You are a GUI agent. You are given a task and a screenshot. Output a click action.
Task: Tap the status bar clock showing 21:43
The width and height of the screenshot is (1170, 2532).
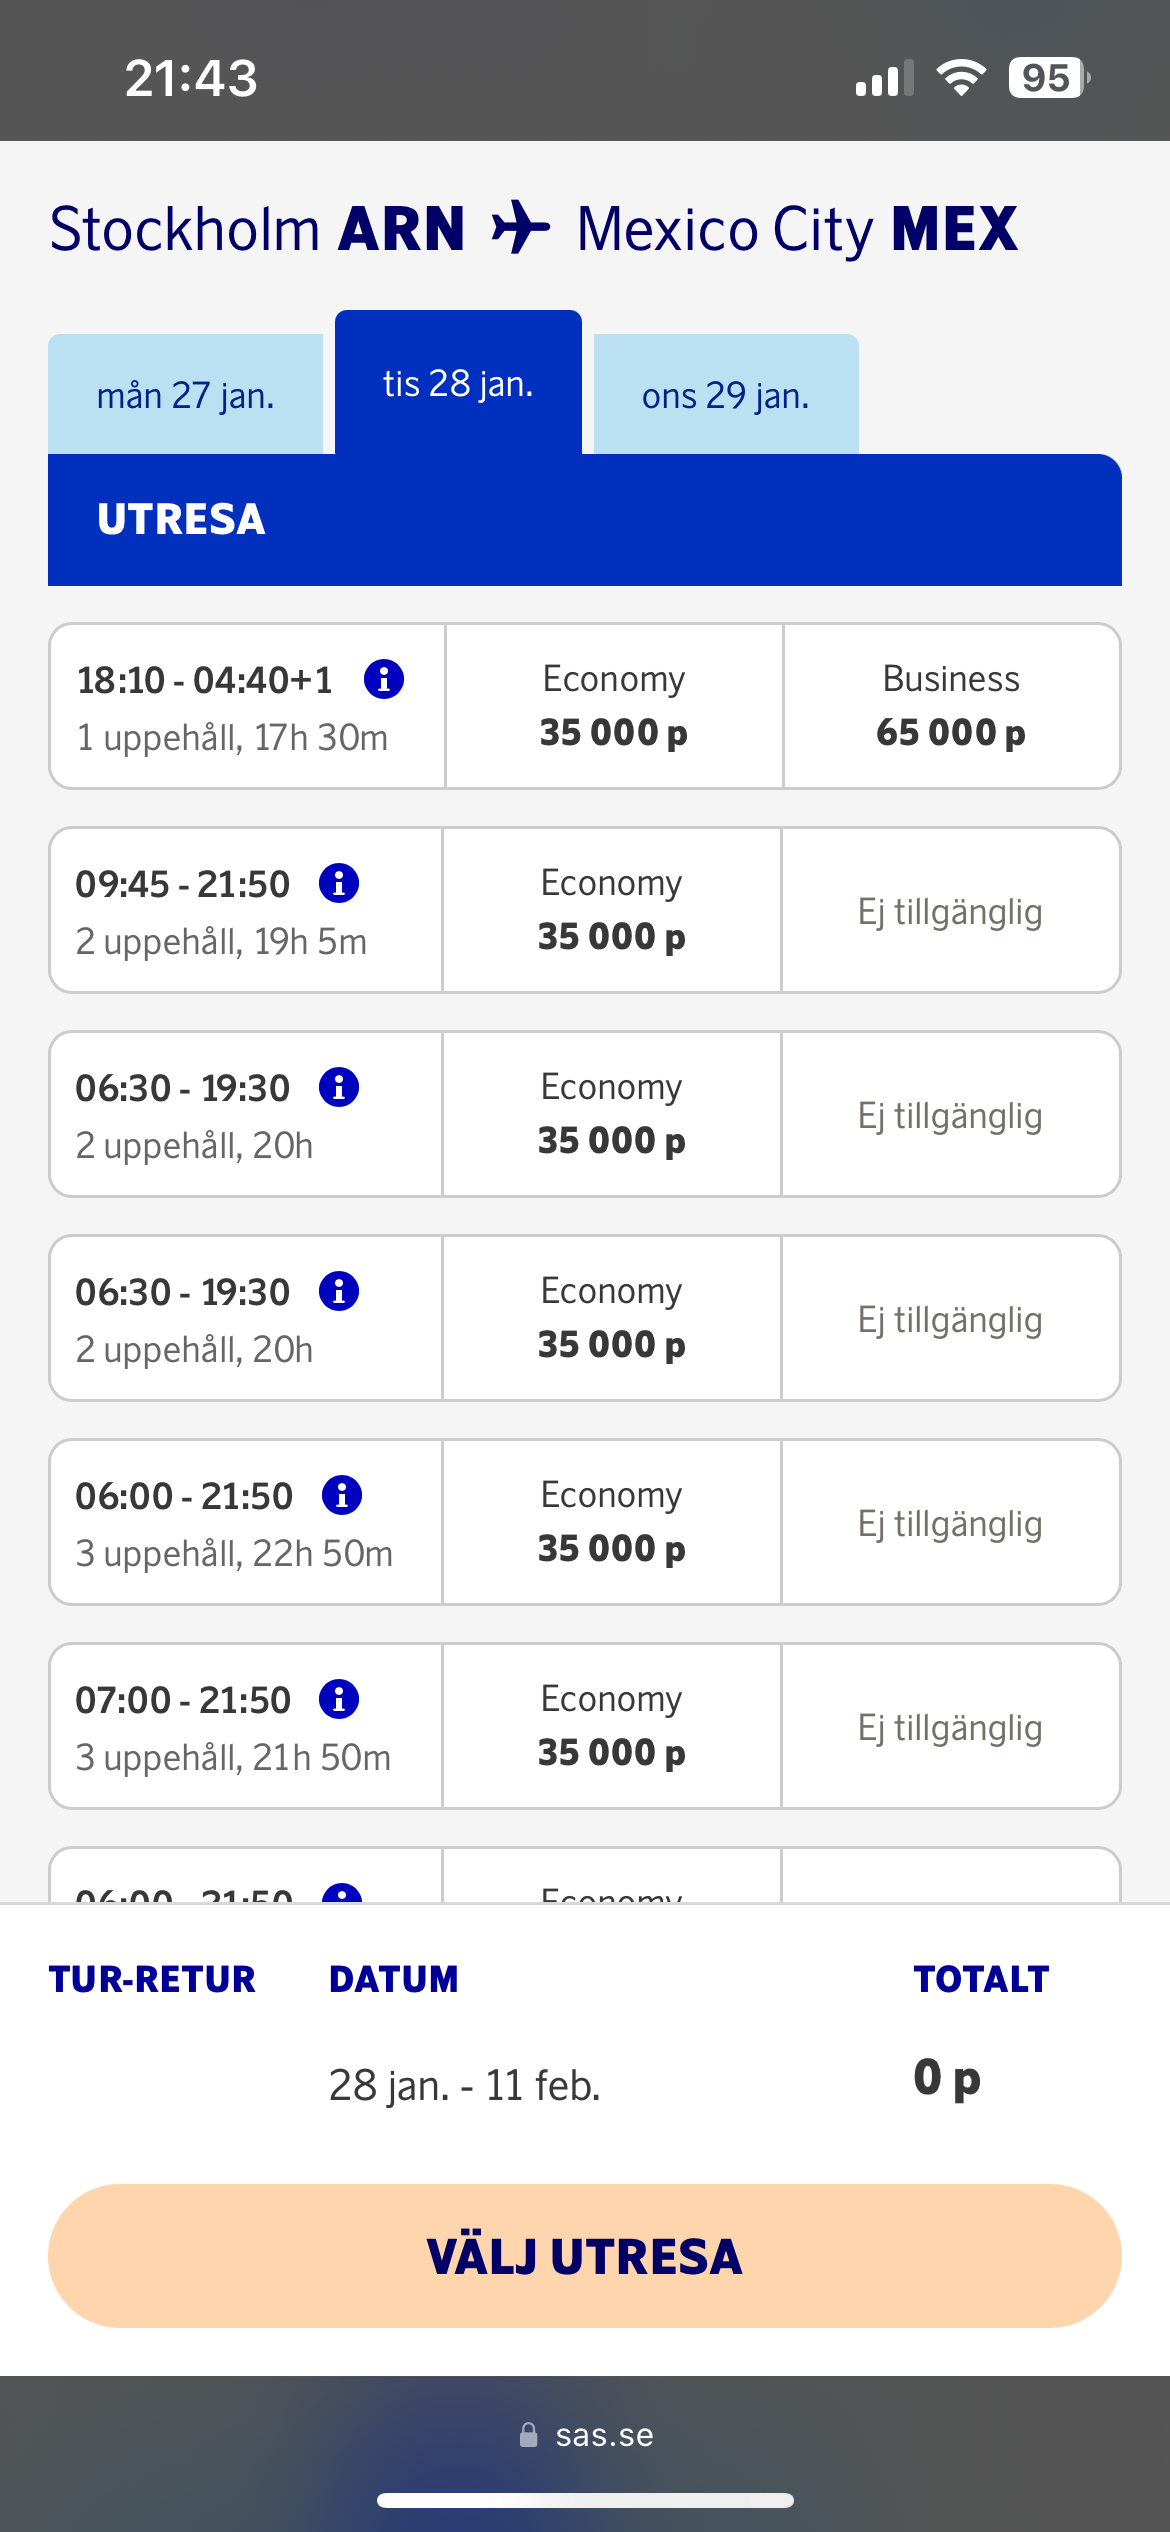pyautogui.click(x=191, y=78)
